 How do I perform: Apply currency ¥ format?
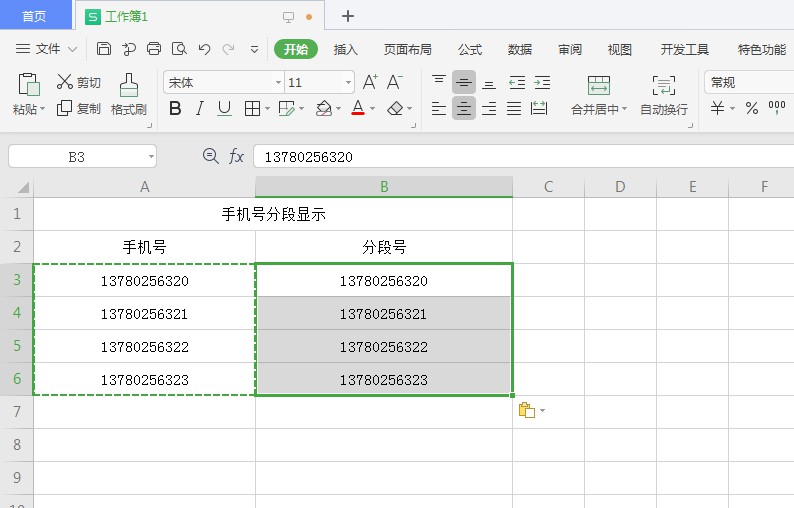(x=717, y=108)
